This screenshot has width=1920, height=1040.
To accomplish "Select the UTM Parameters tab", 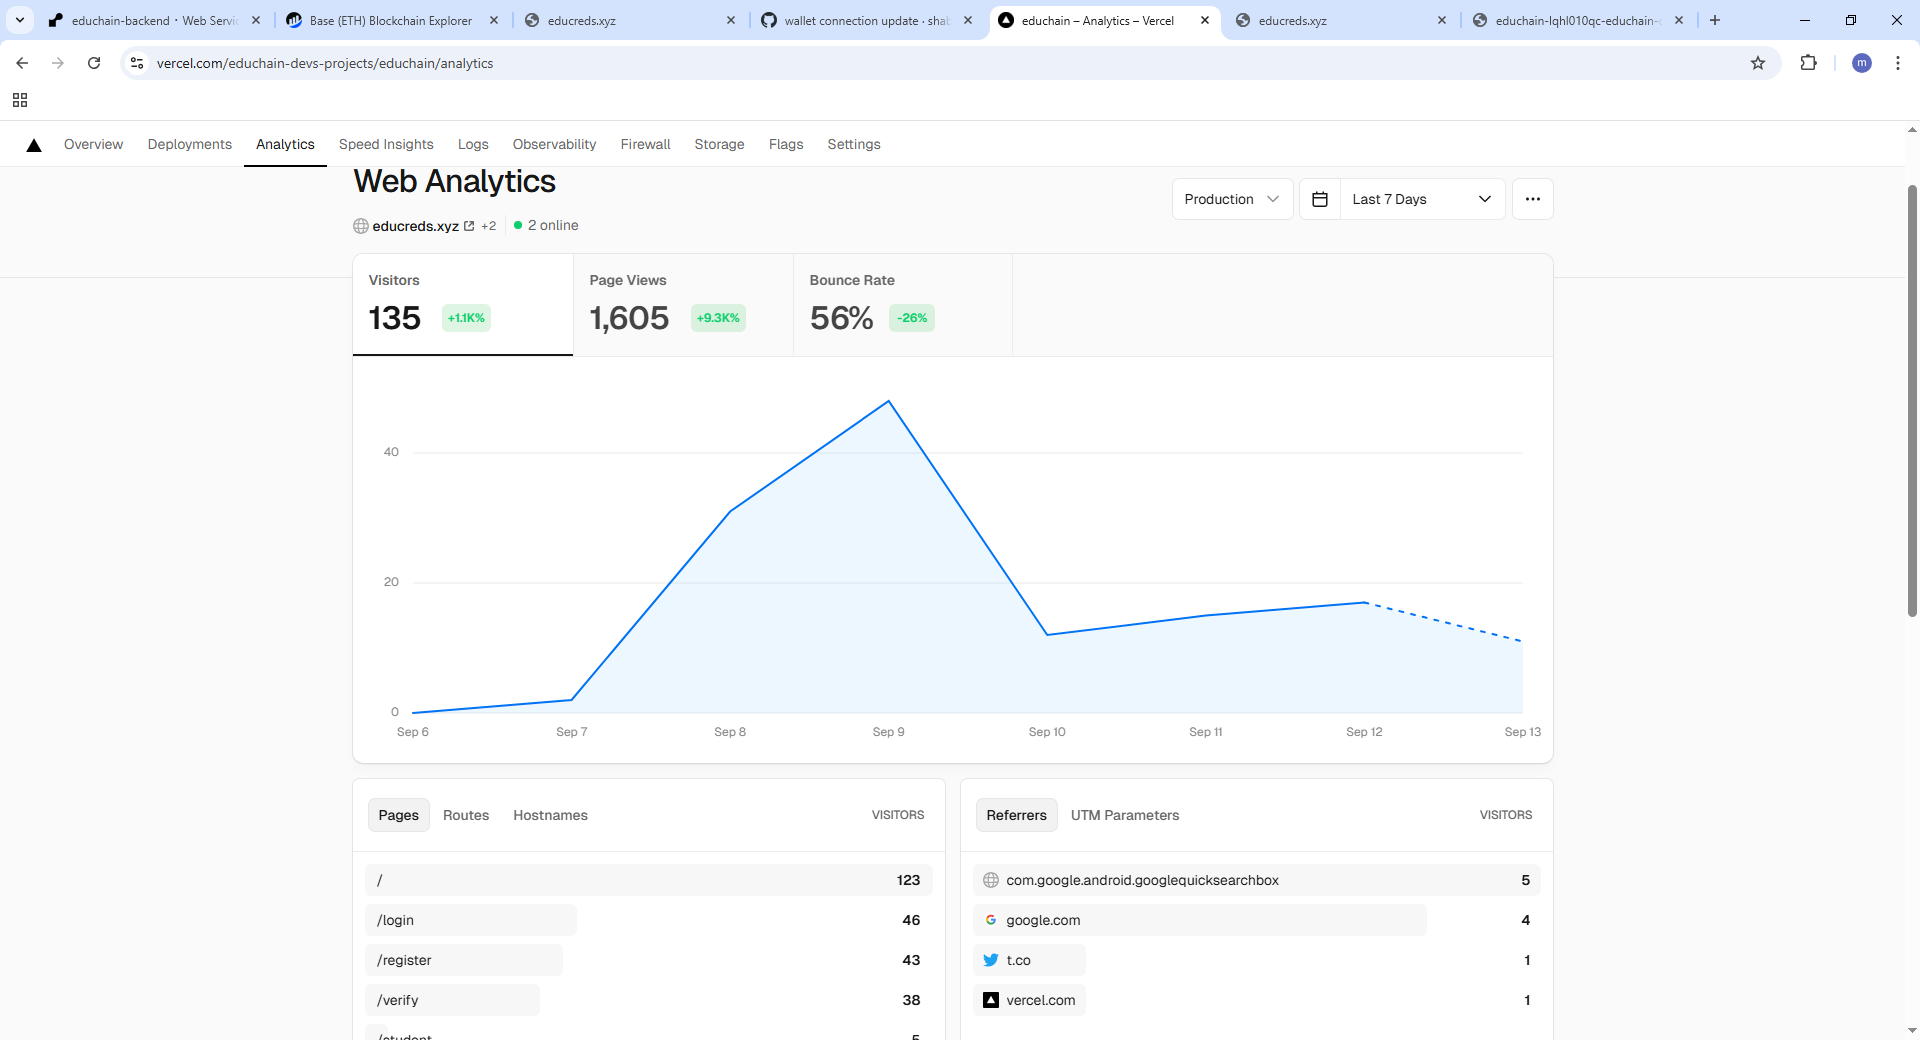I will (1125, 815).
